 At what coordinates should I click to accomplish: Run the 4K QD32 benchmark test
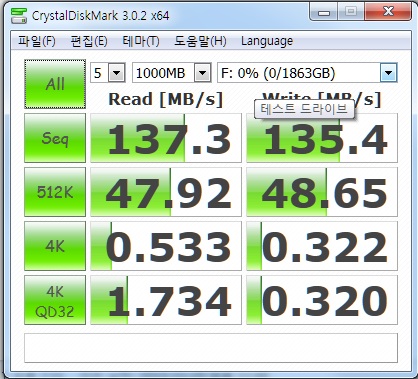coord(55,300)
